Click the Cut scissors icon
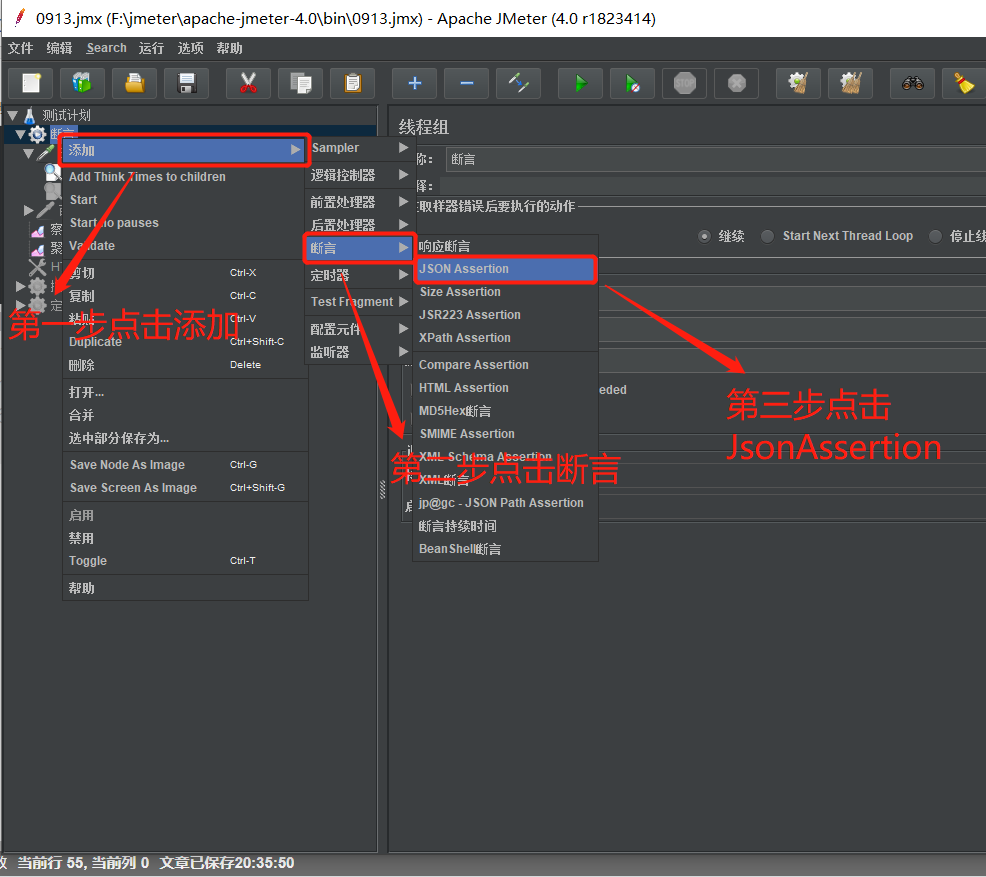The height and width of the screenshot is (877, 986). pyautogui.click(x=248, y=83)
